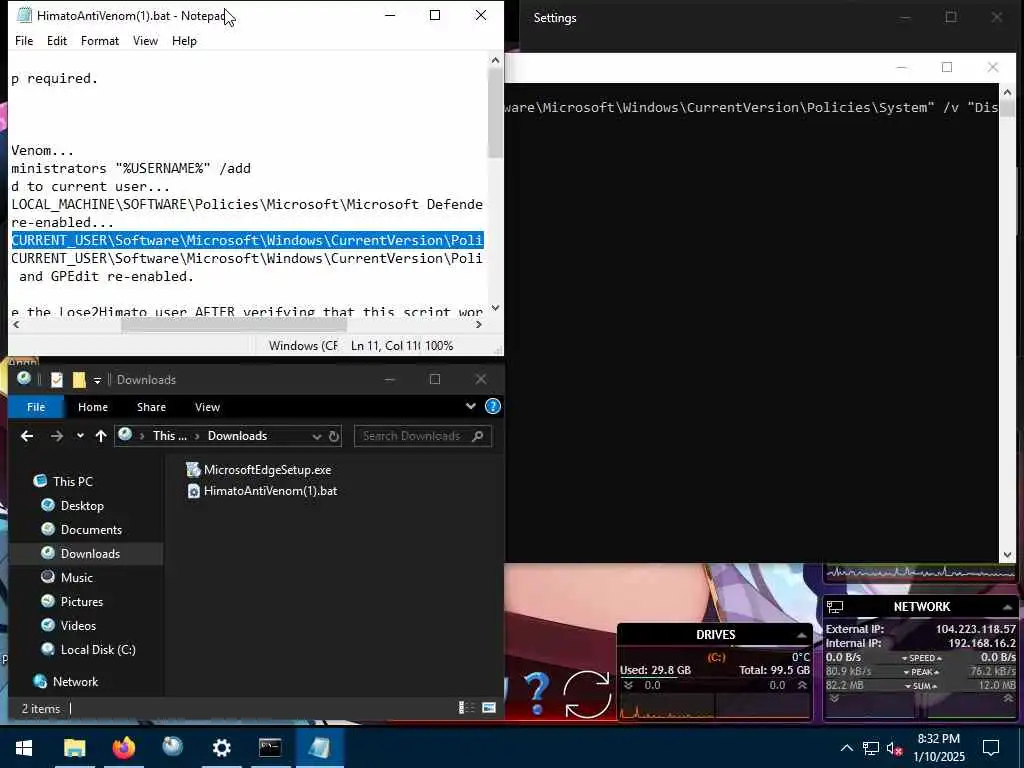Collapse the DRIVES widget with its arrow
1024x768 pixels.
[801, 635]
